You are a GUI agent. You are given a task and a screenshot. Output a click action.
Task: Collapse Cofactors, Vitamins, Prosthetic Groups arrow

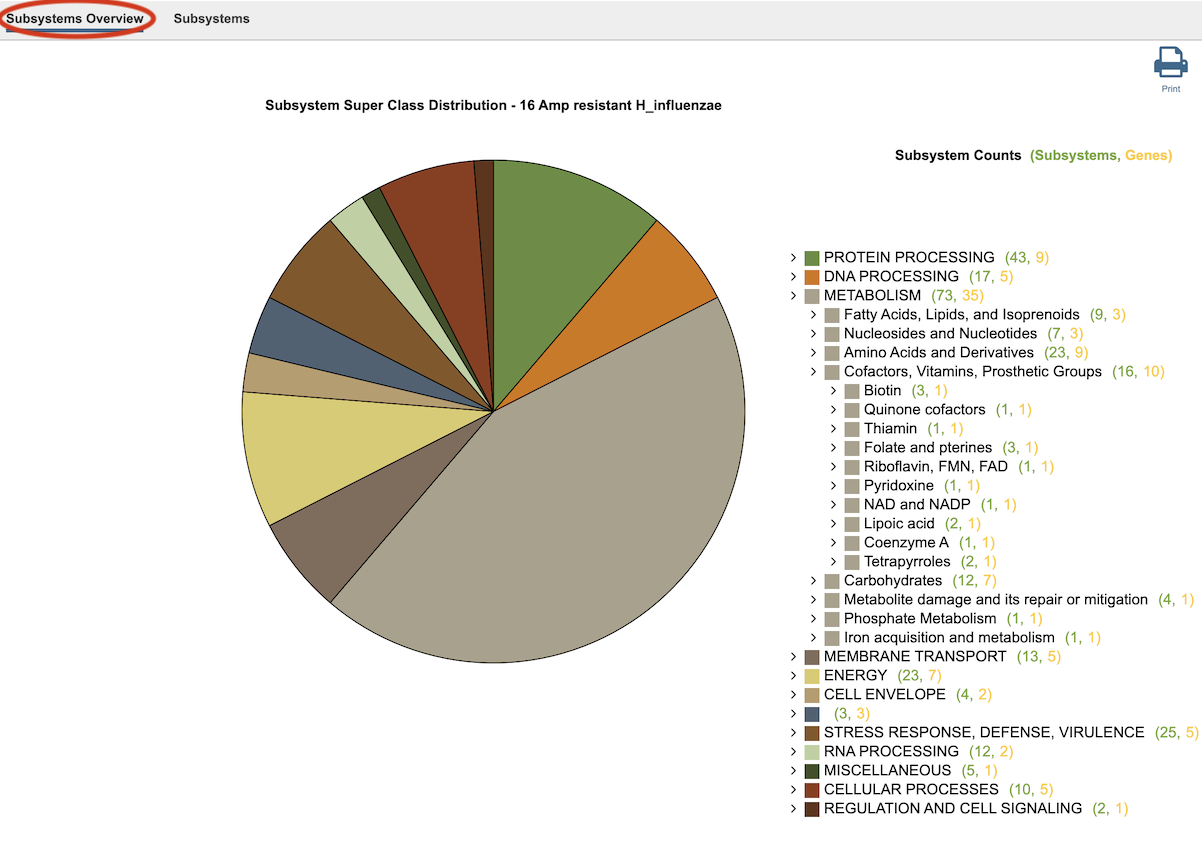(x=813, y=371)
